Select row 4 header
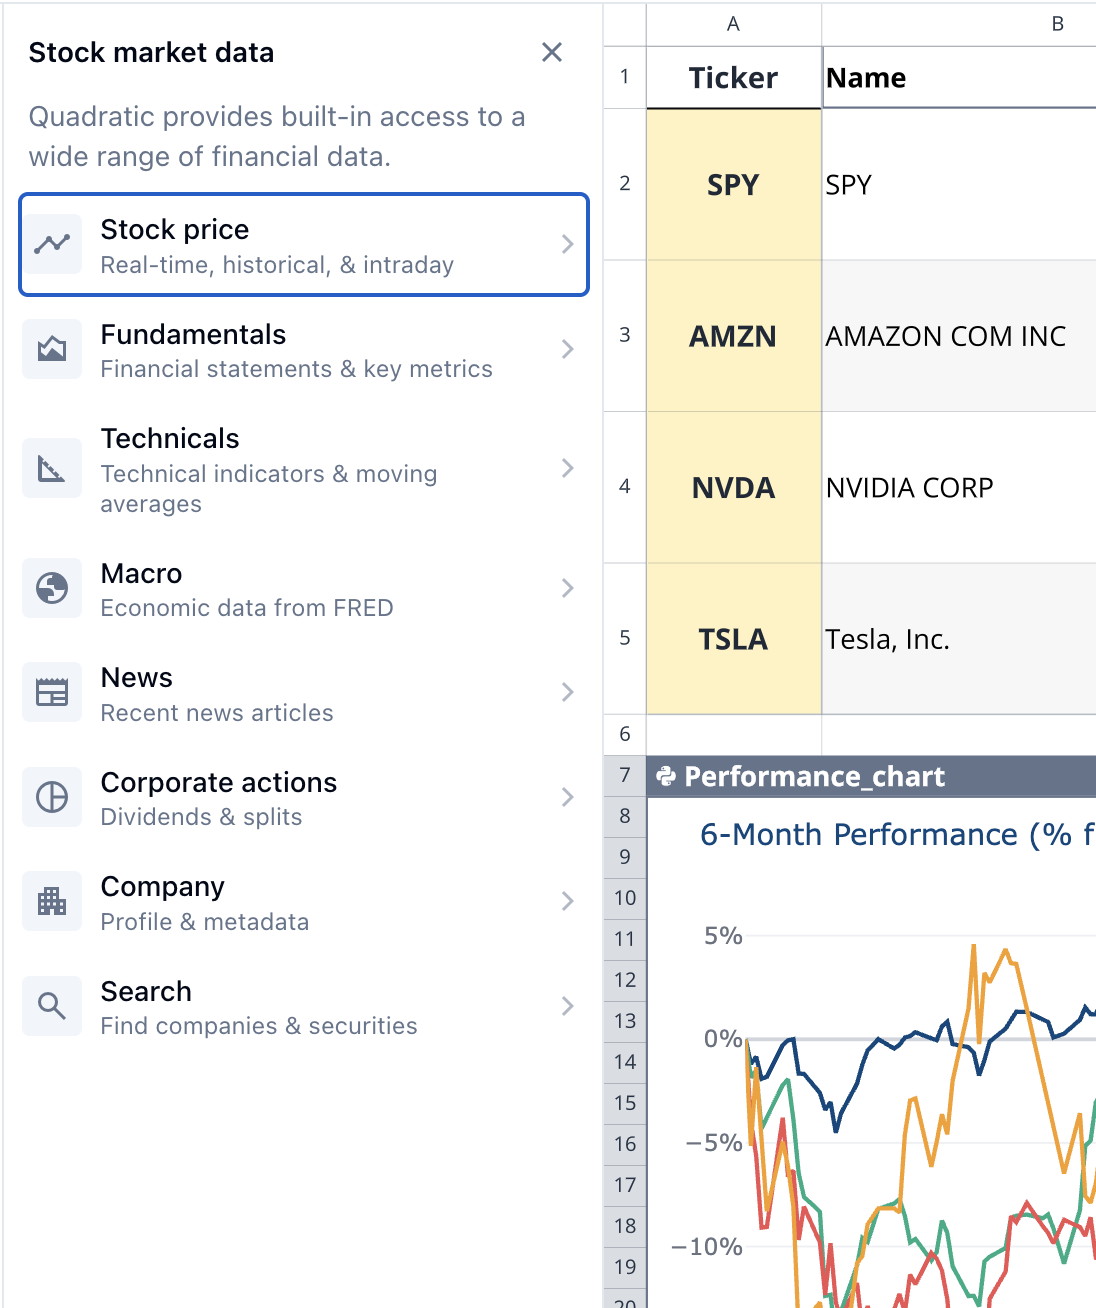 tap(625, 487)
